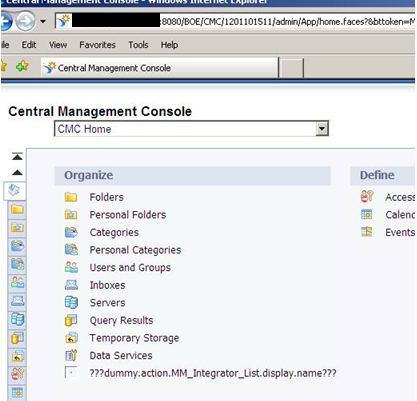The image size is (417, 401).
Task: Click the browser Back arrow button
Action: (6, 22)
